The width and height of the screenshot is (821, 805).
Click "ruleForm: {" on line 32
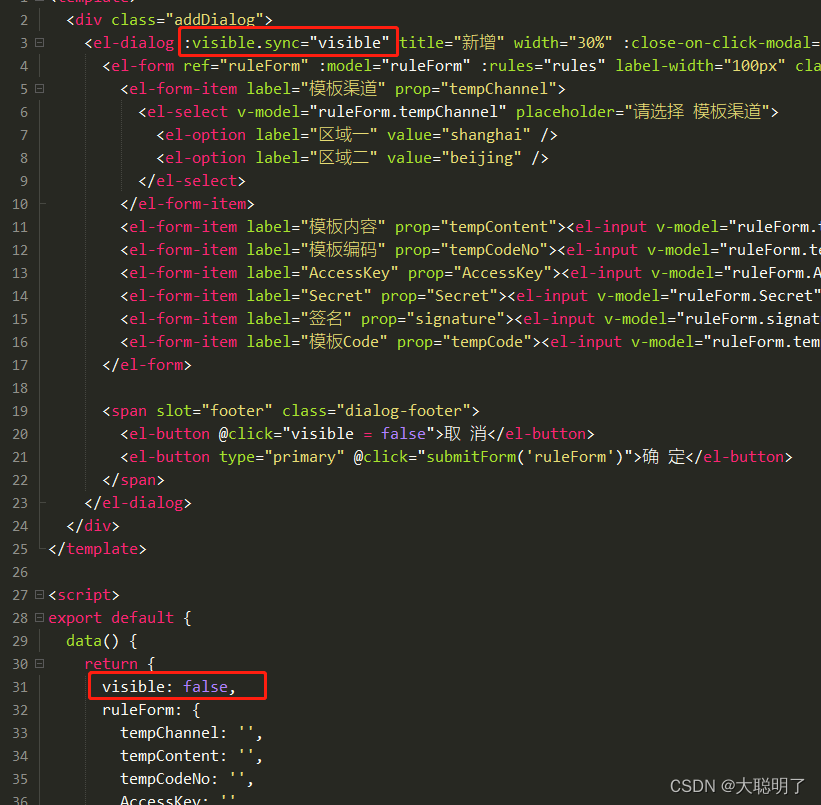click(151, 711)
